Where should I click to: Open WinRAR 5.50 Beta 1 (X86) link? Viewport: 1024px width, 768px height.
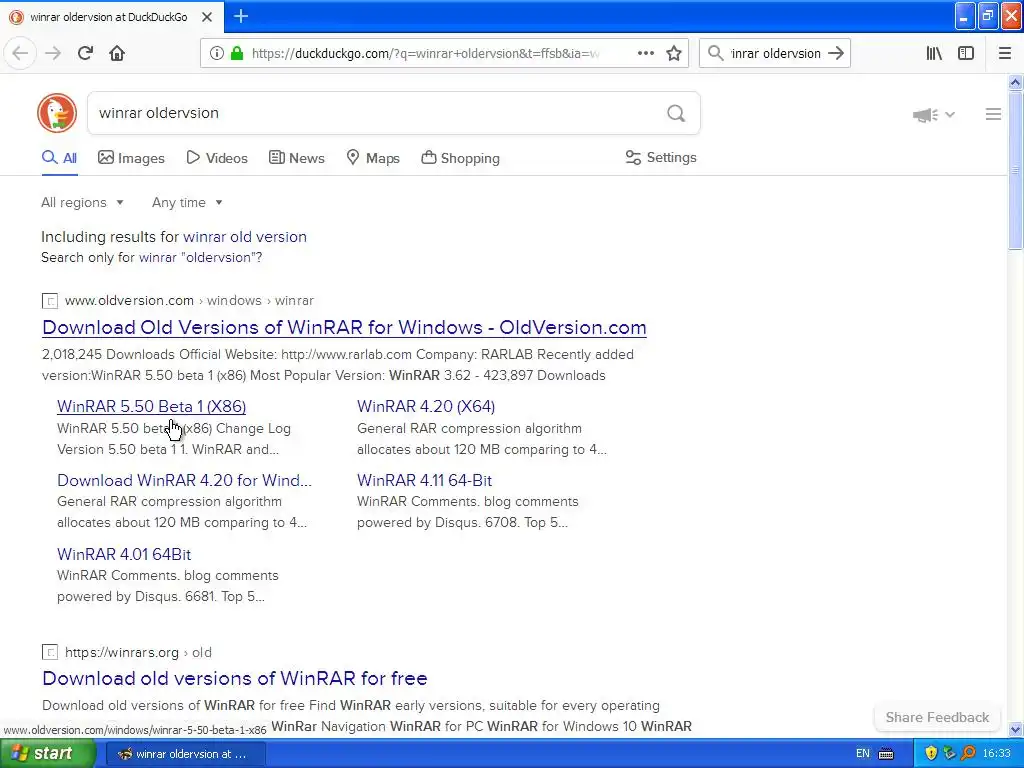(x=152, y=406)
